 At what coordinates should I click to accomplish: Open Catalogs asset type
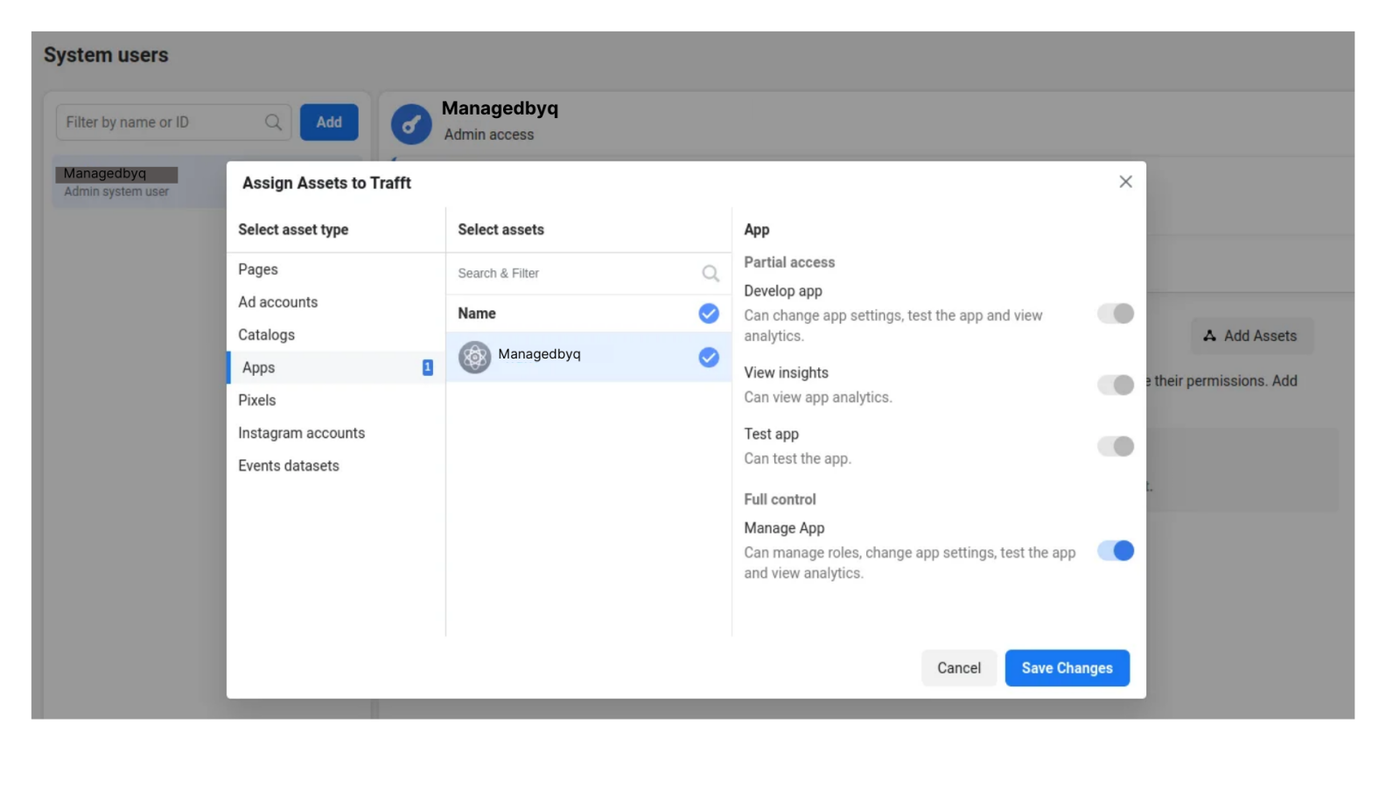tap(266, 335)
